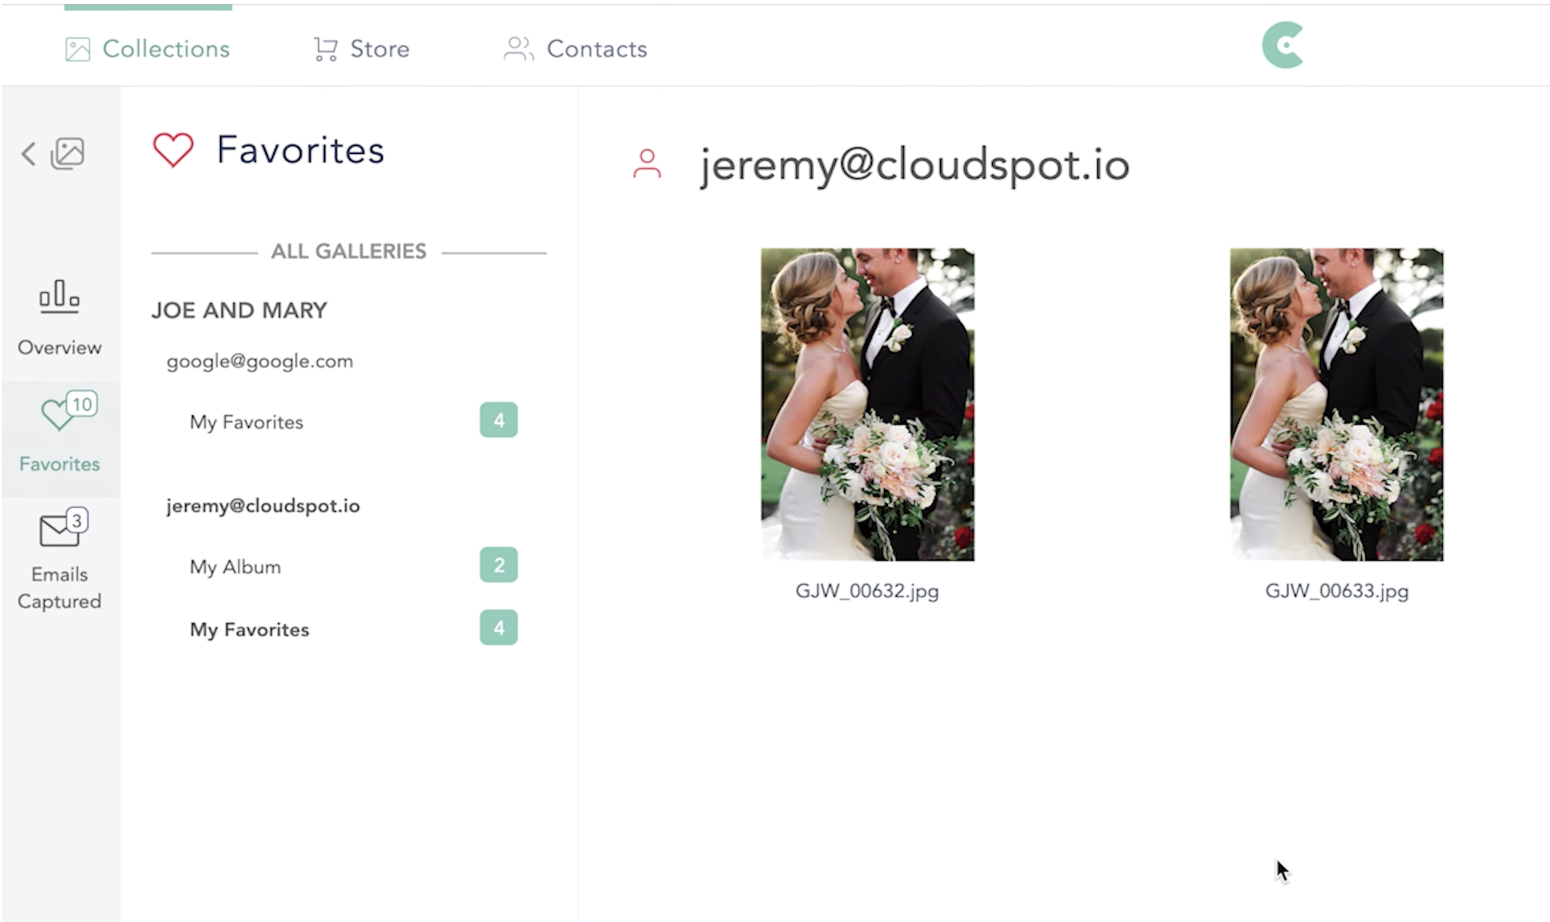Click the red heart icon beside Favorites heading
This screenshot has width=1550, height=922.
point(173,151)
